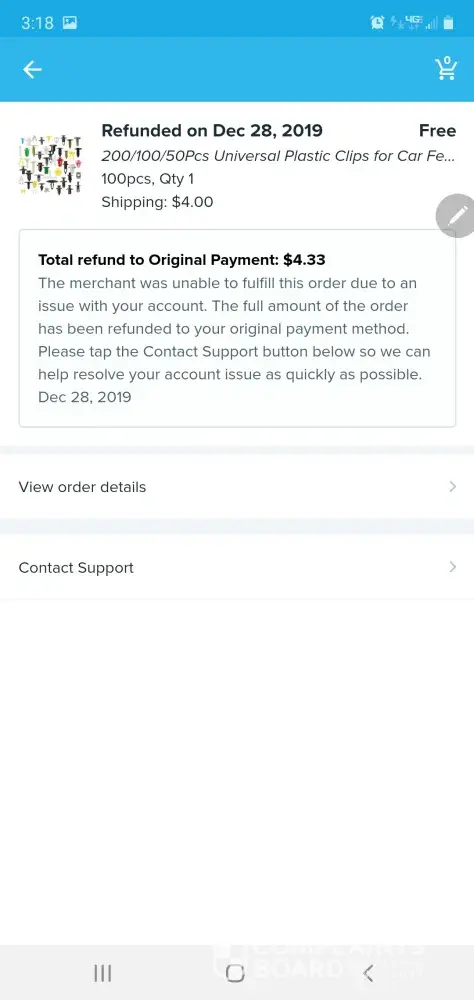The height and width of the screenshot is (1000, 474).
Task: Open View order details row
Action: (237, 487)
